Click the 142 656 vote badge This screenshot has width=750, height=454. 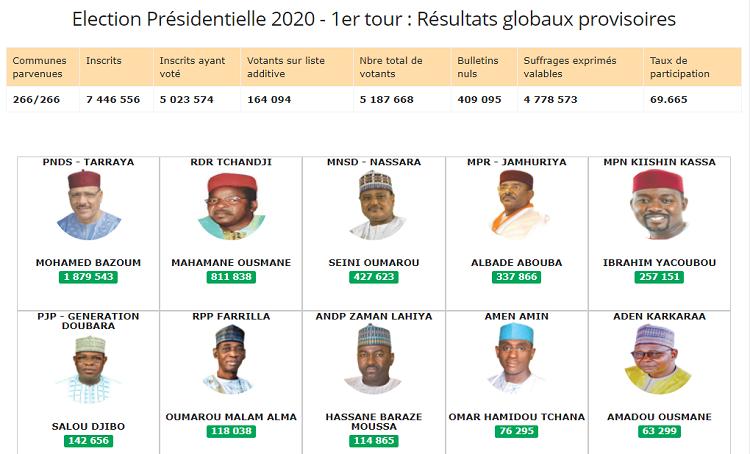click(x=88, y=441)
